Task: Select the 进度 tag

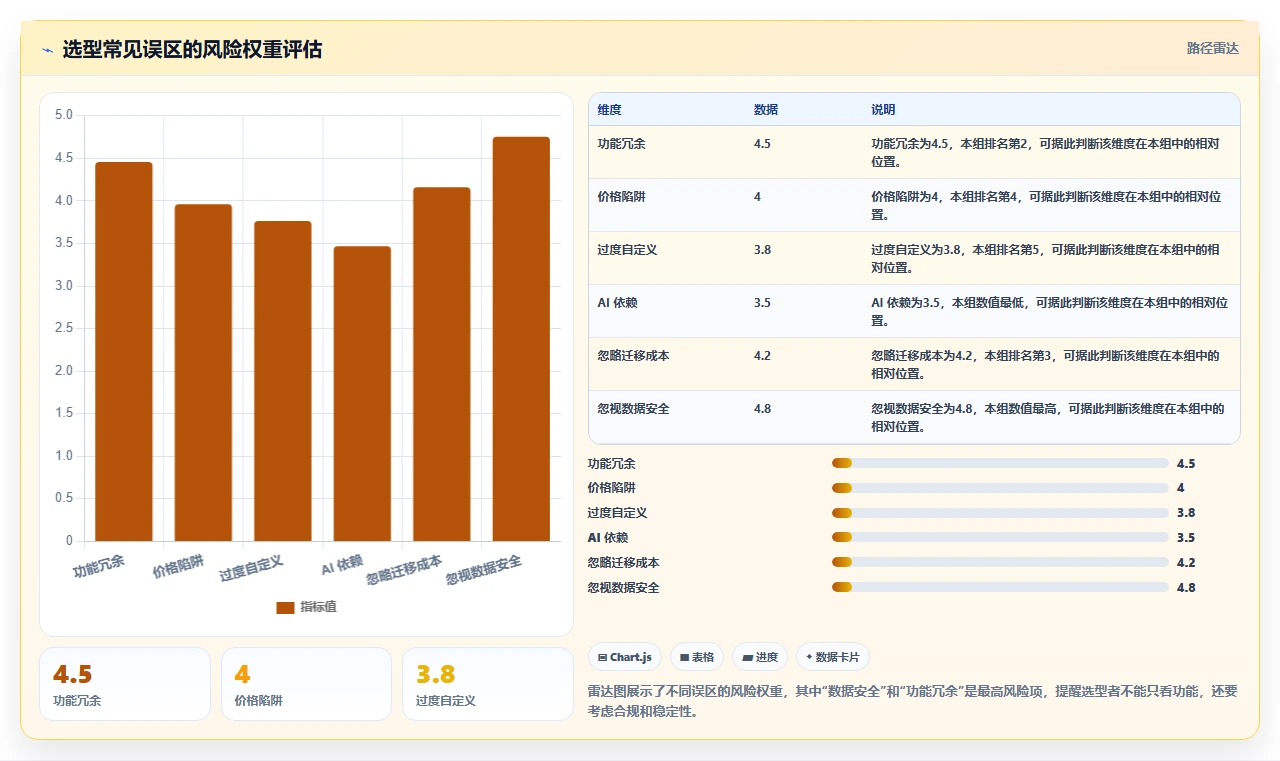Action: (x=760, y=657)
